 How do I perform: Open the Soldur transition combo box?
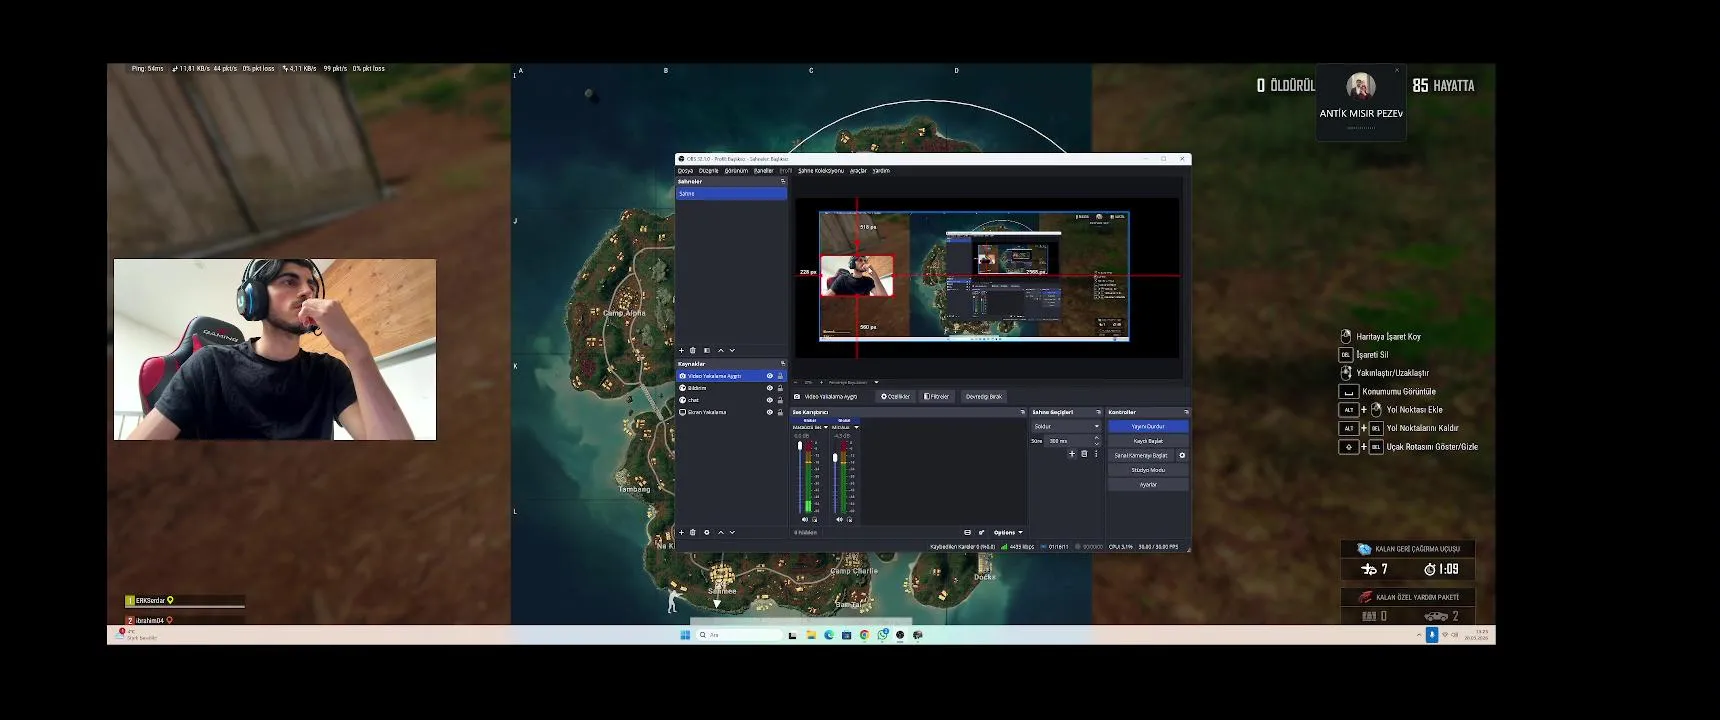click(x=1067, y=426)
